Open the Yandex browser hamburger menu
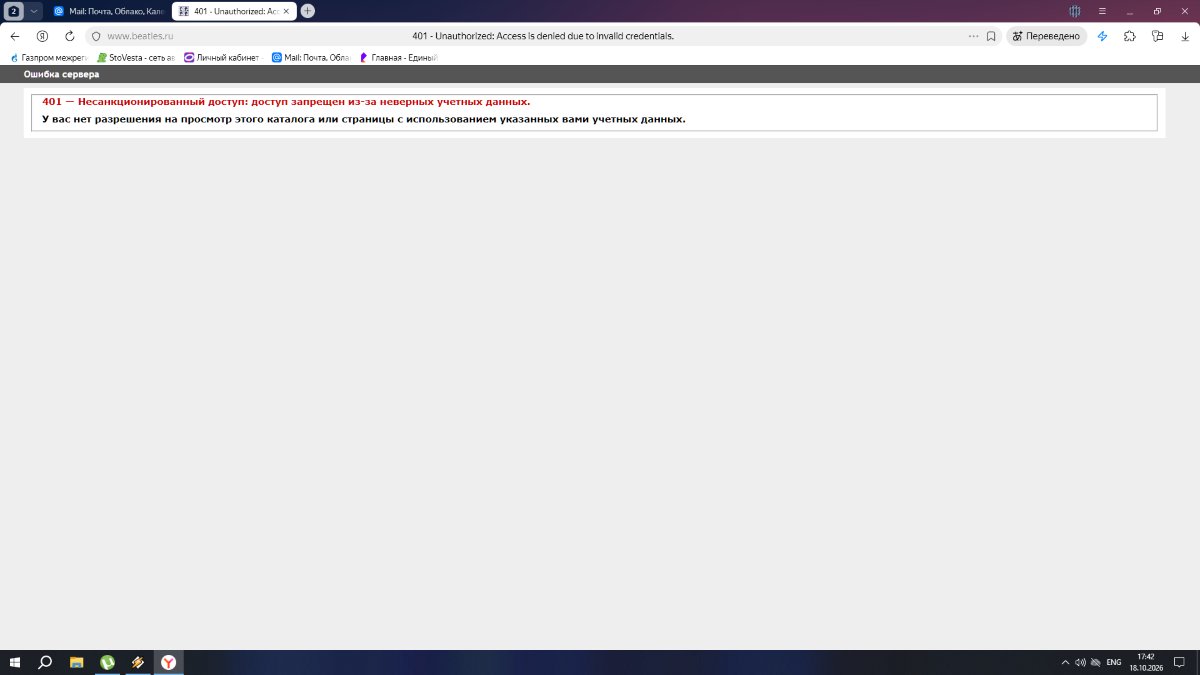The height and width of the screenshot is (675, 1200). coord(1102,11)
